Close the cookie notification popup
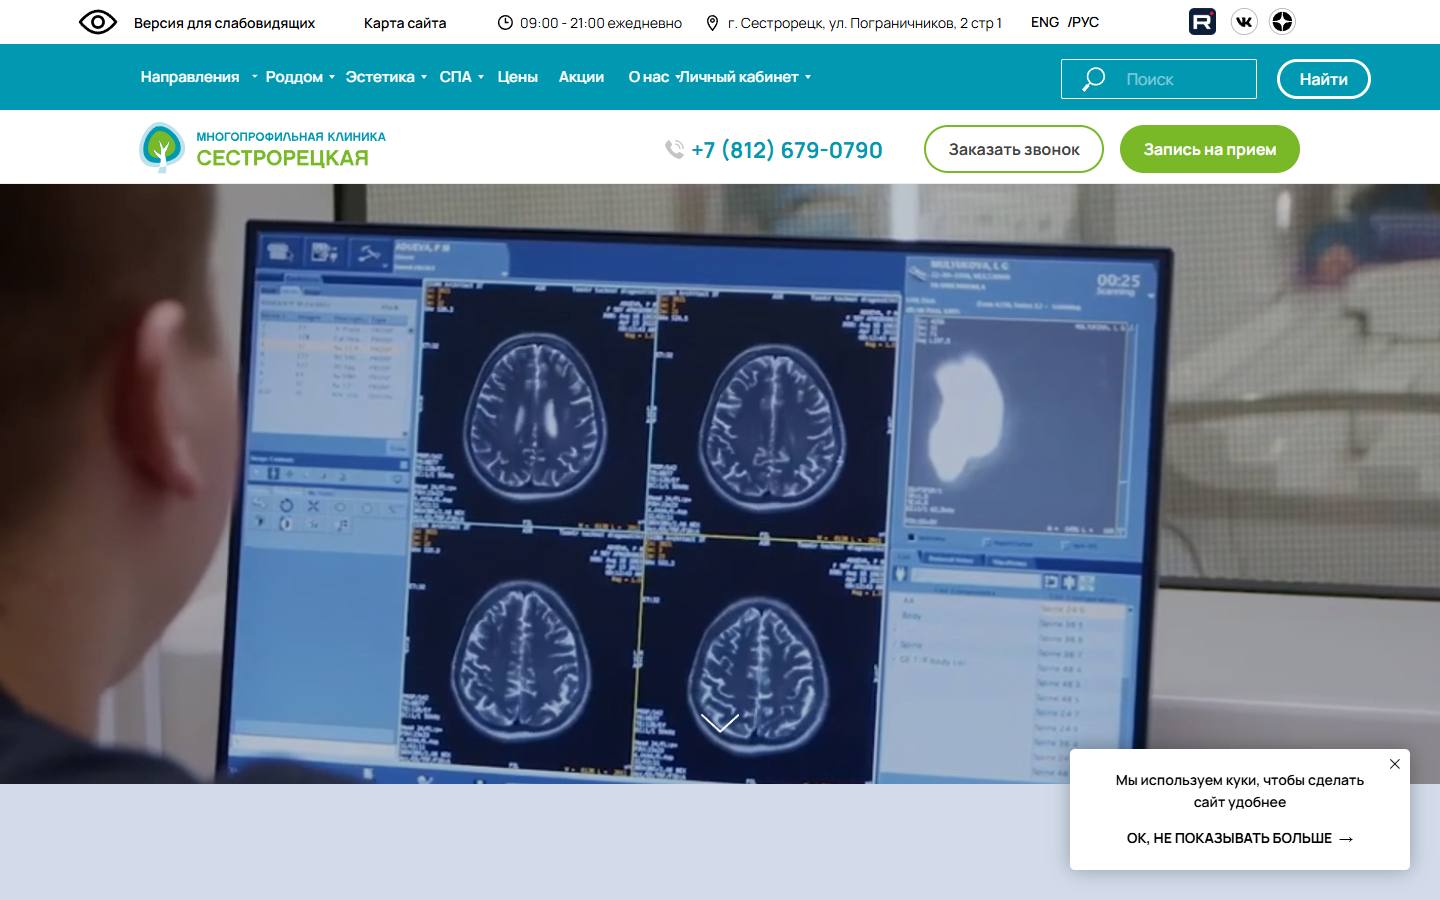The height and width of the screenshot is (900, 1440). [x=1394, y=764]
